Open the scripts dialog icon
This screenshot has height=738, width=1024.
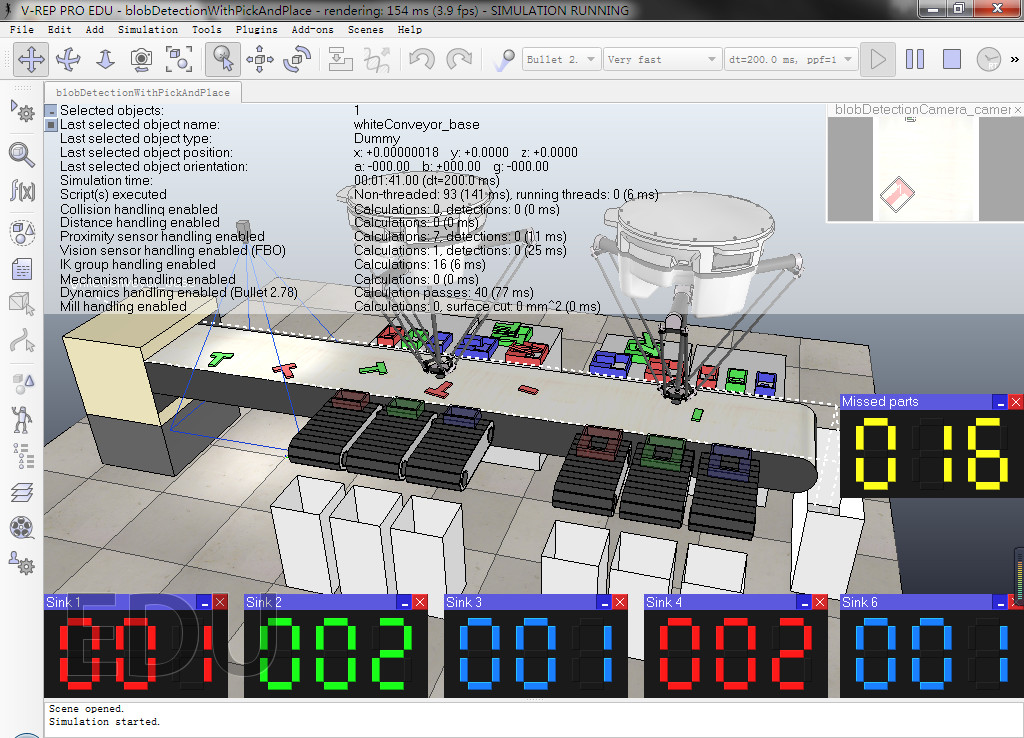pos(22,268)
